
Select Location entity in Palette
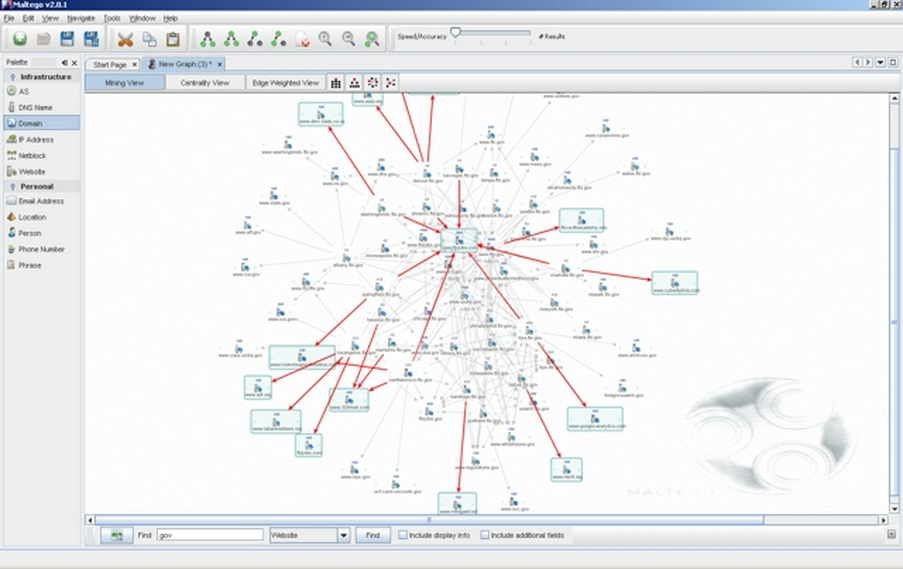tap(41, 217)
